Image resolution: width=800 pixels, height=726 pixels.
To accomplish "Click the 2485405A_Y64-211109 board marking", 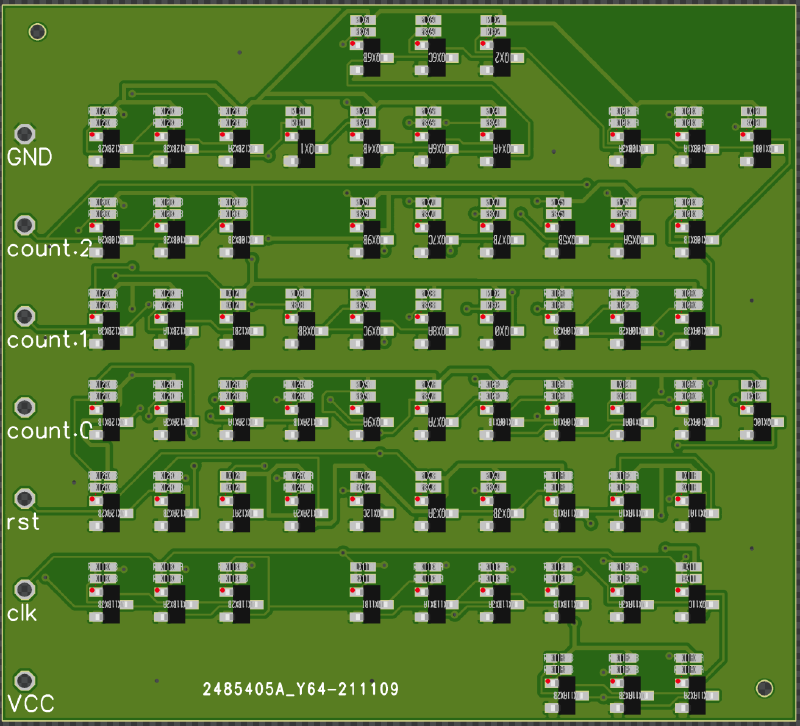I will pos(301,689).
